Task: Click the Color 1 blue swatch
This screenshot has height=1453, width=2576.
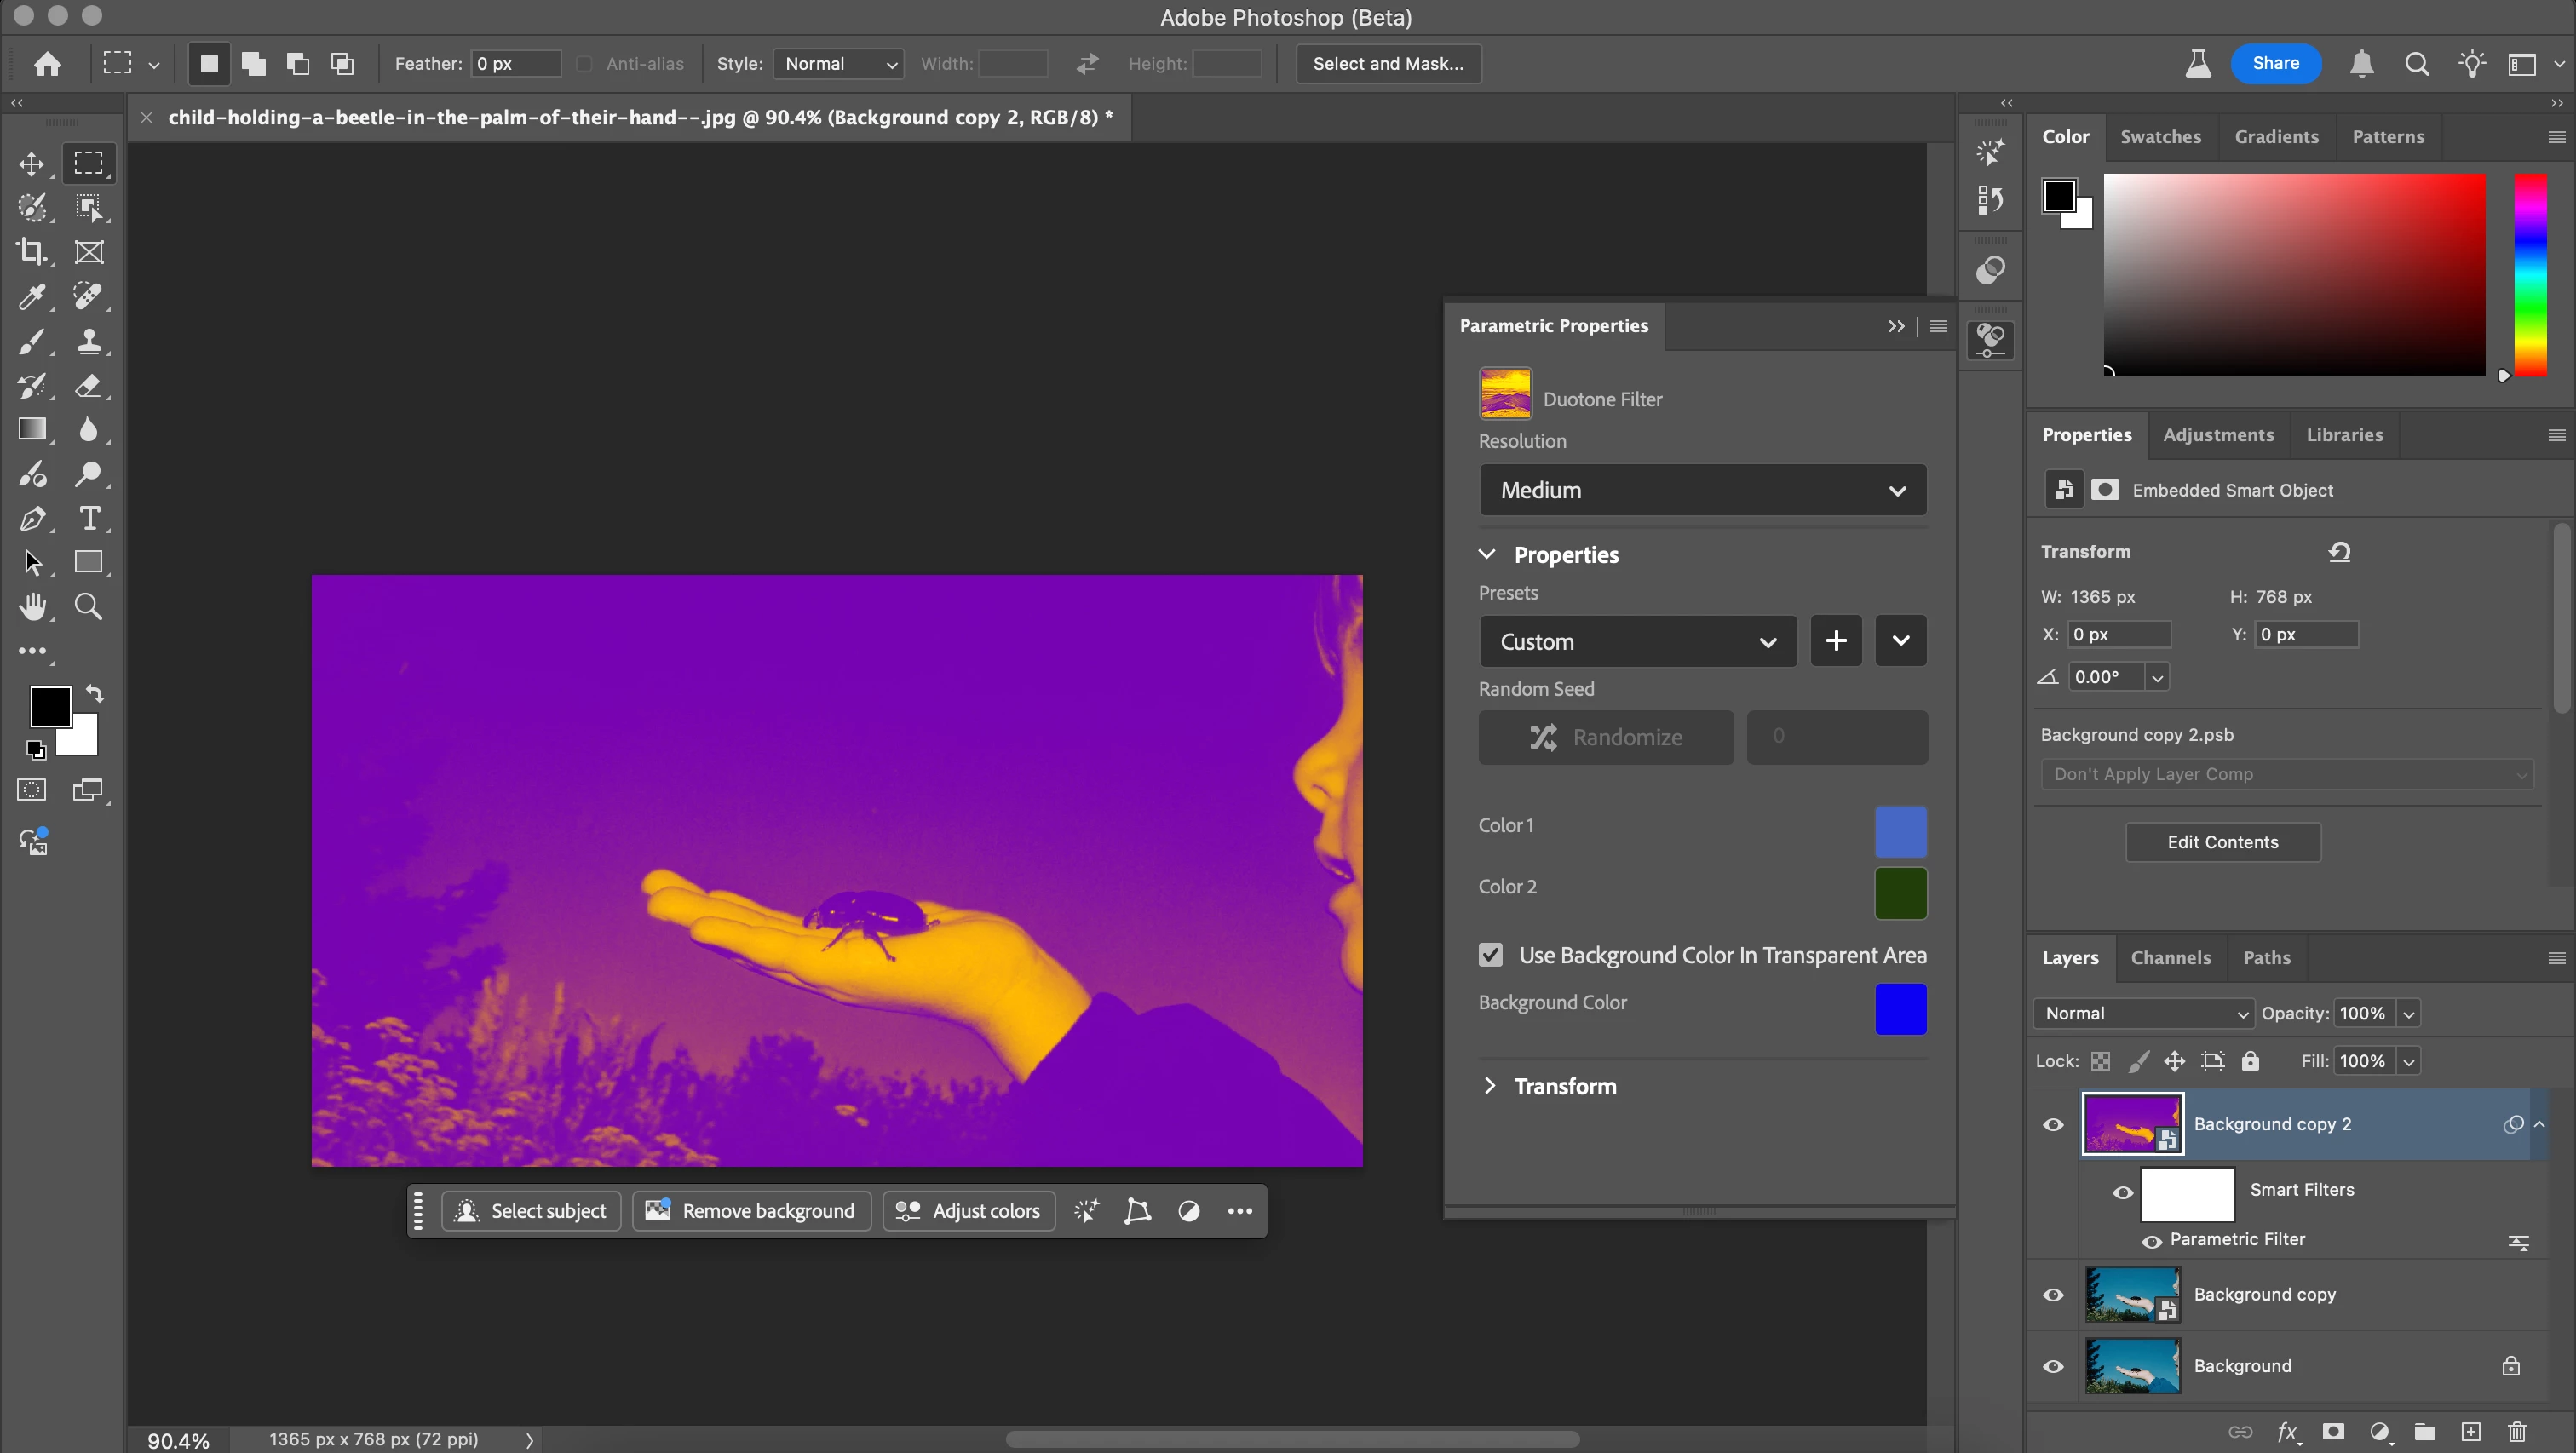Action: pyautogui.click(x=1900, y=831)
